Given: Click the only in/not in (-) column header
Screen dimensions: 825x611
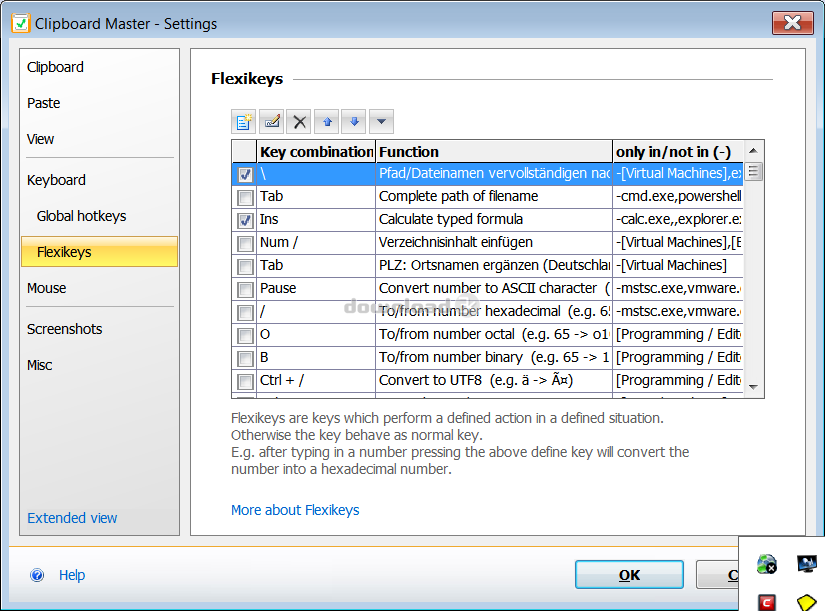Looking at the screenshot, I should [x=678, y=152].
